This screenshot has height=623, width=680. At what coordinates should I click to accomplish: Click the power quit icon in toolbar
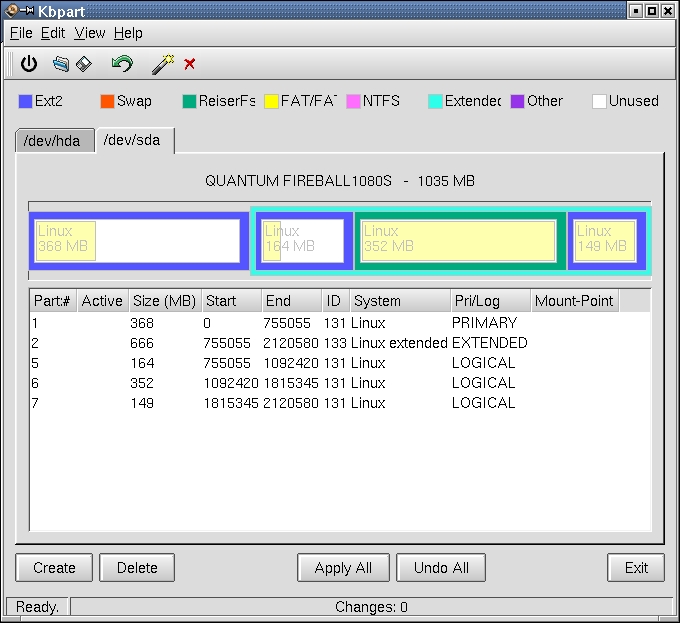[29, 64]
